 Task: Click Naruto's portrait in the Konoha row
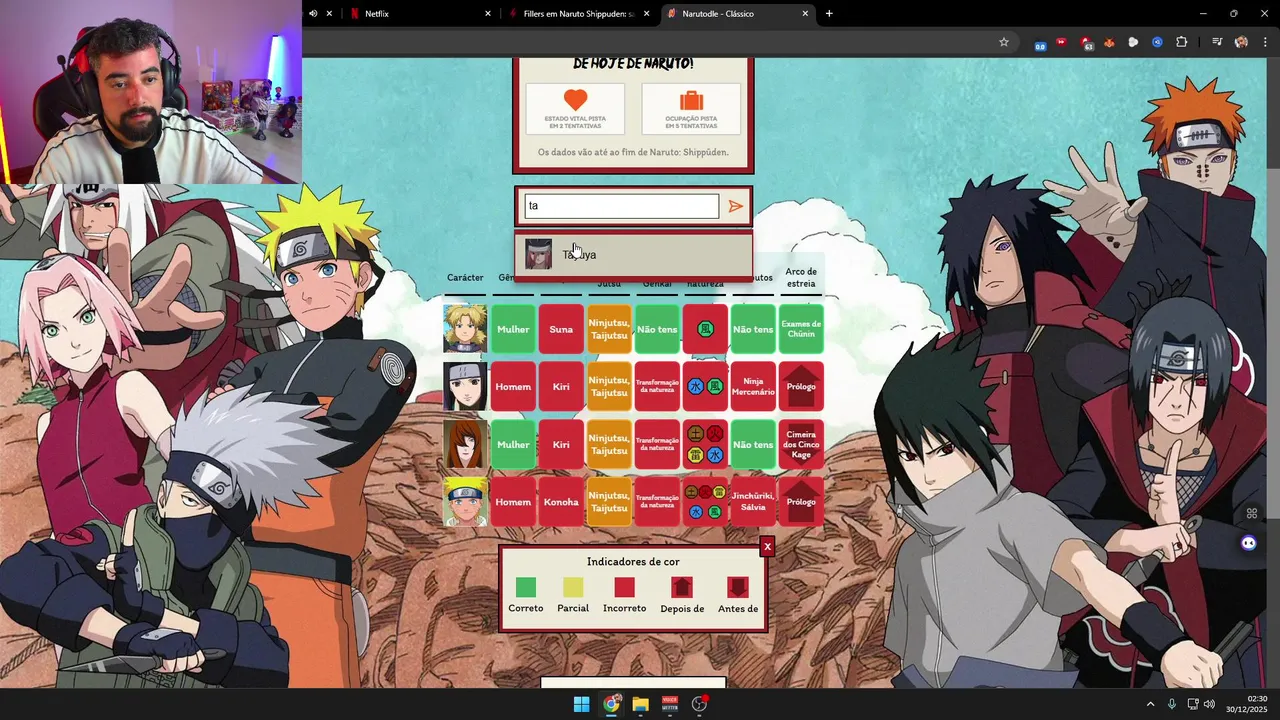point(465,502)
